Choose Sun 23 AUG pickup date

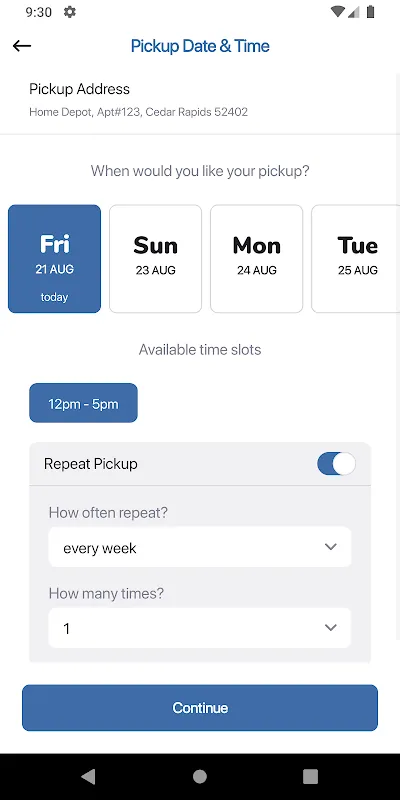pyautogui.click(x=156, y=259)
